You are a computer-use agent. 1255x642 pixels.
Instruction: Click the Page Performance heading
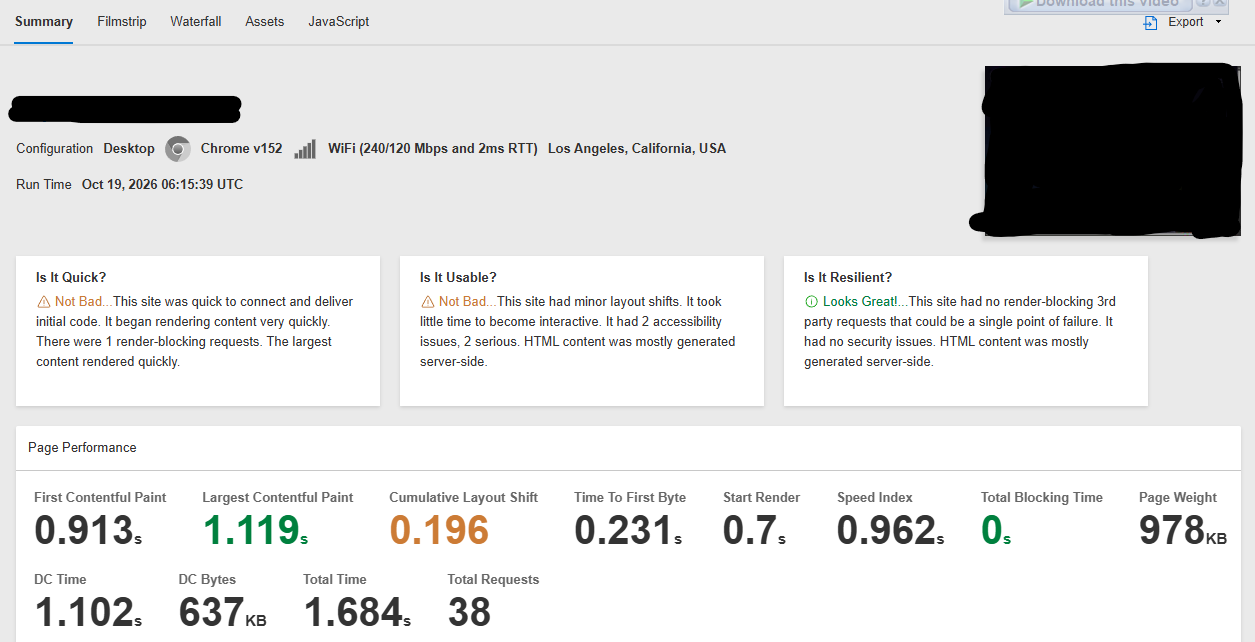(x=82, y=447)
